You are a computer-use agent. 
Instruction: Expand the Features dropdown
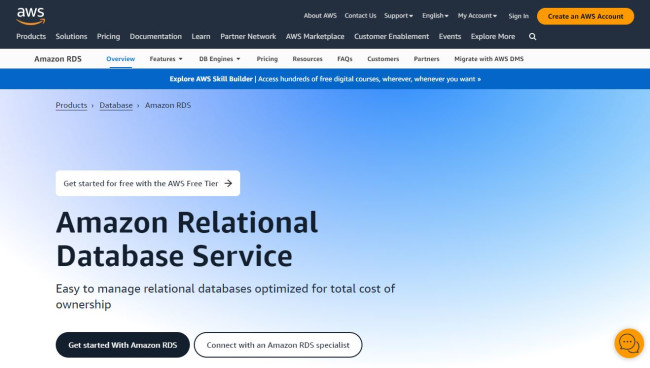[166, 59]
